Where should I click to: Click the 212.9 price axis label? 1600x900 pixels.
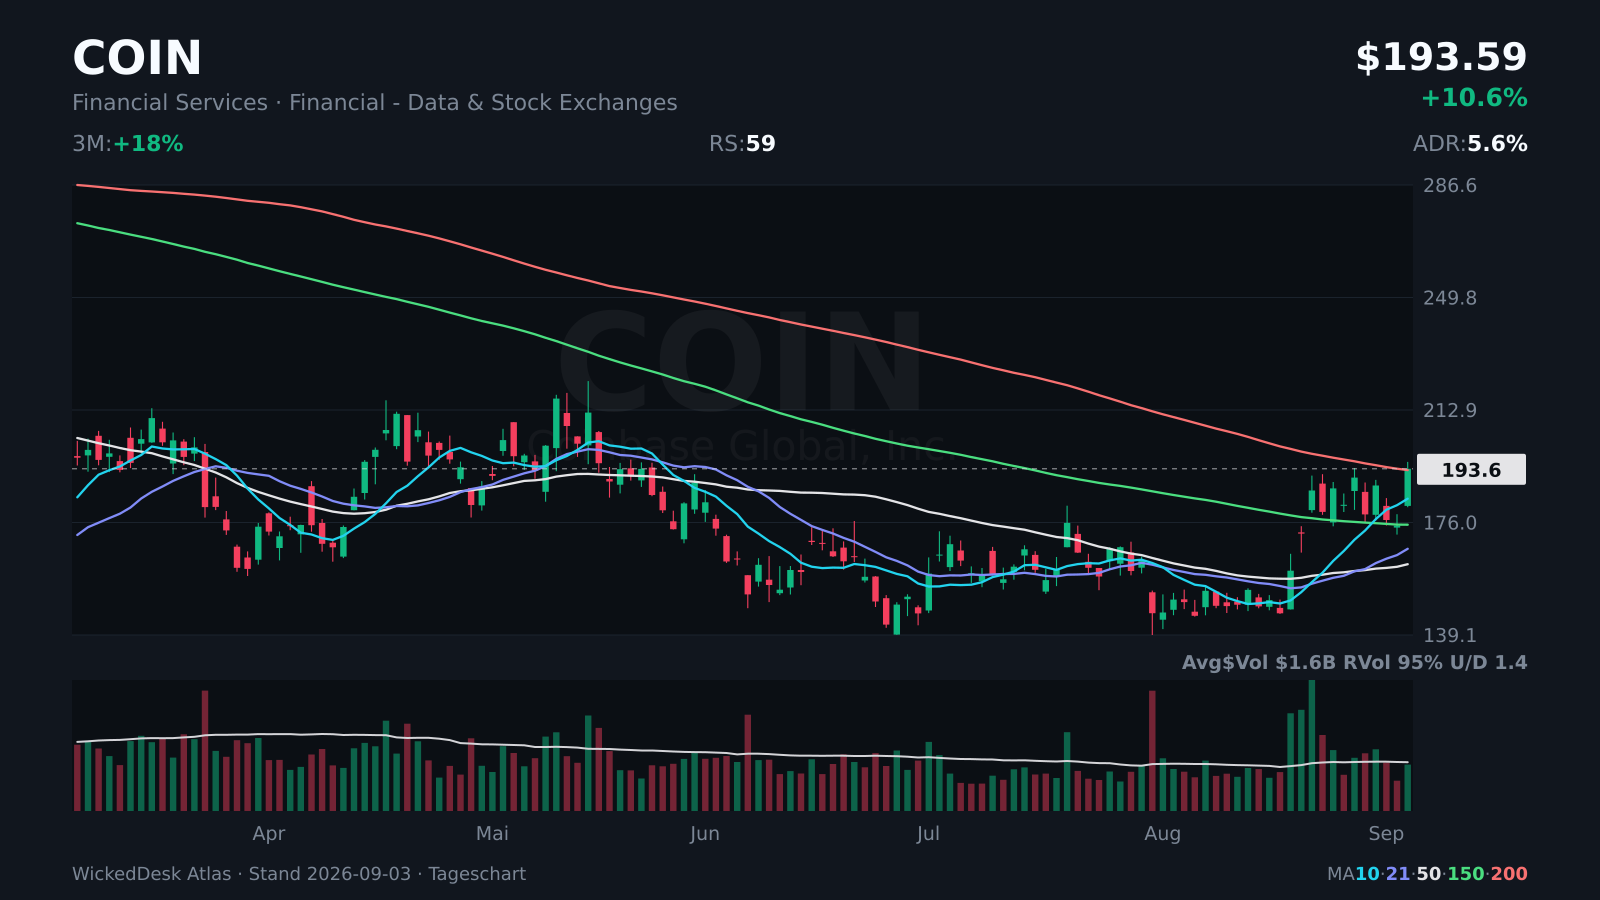pos(1450,411)
